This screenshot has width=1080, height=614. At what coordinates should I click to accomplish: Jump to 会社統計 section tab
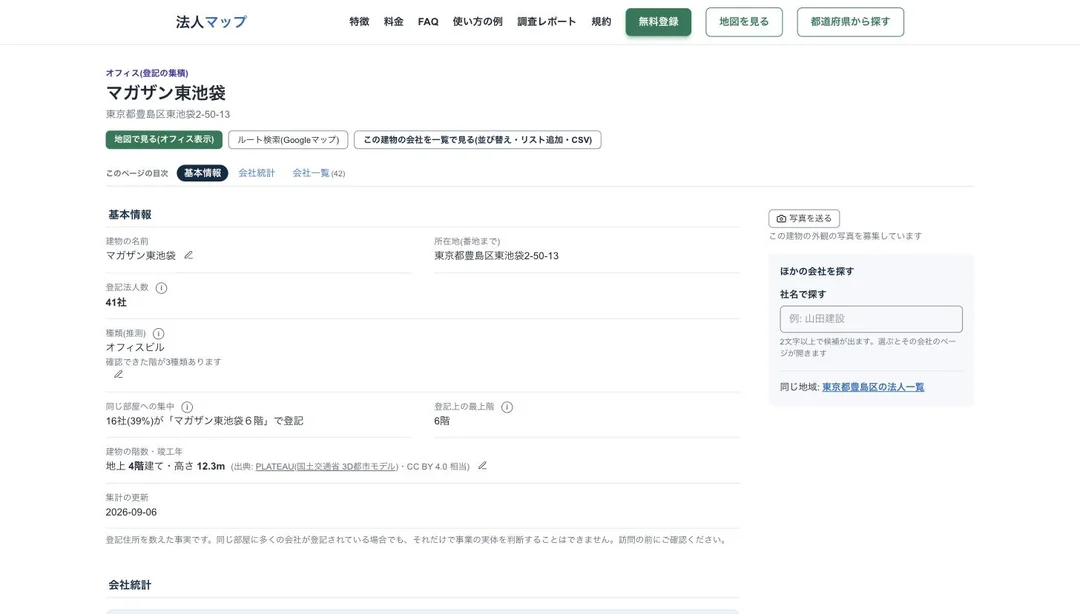[256, 173]
